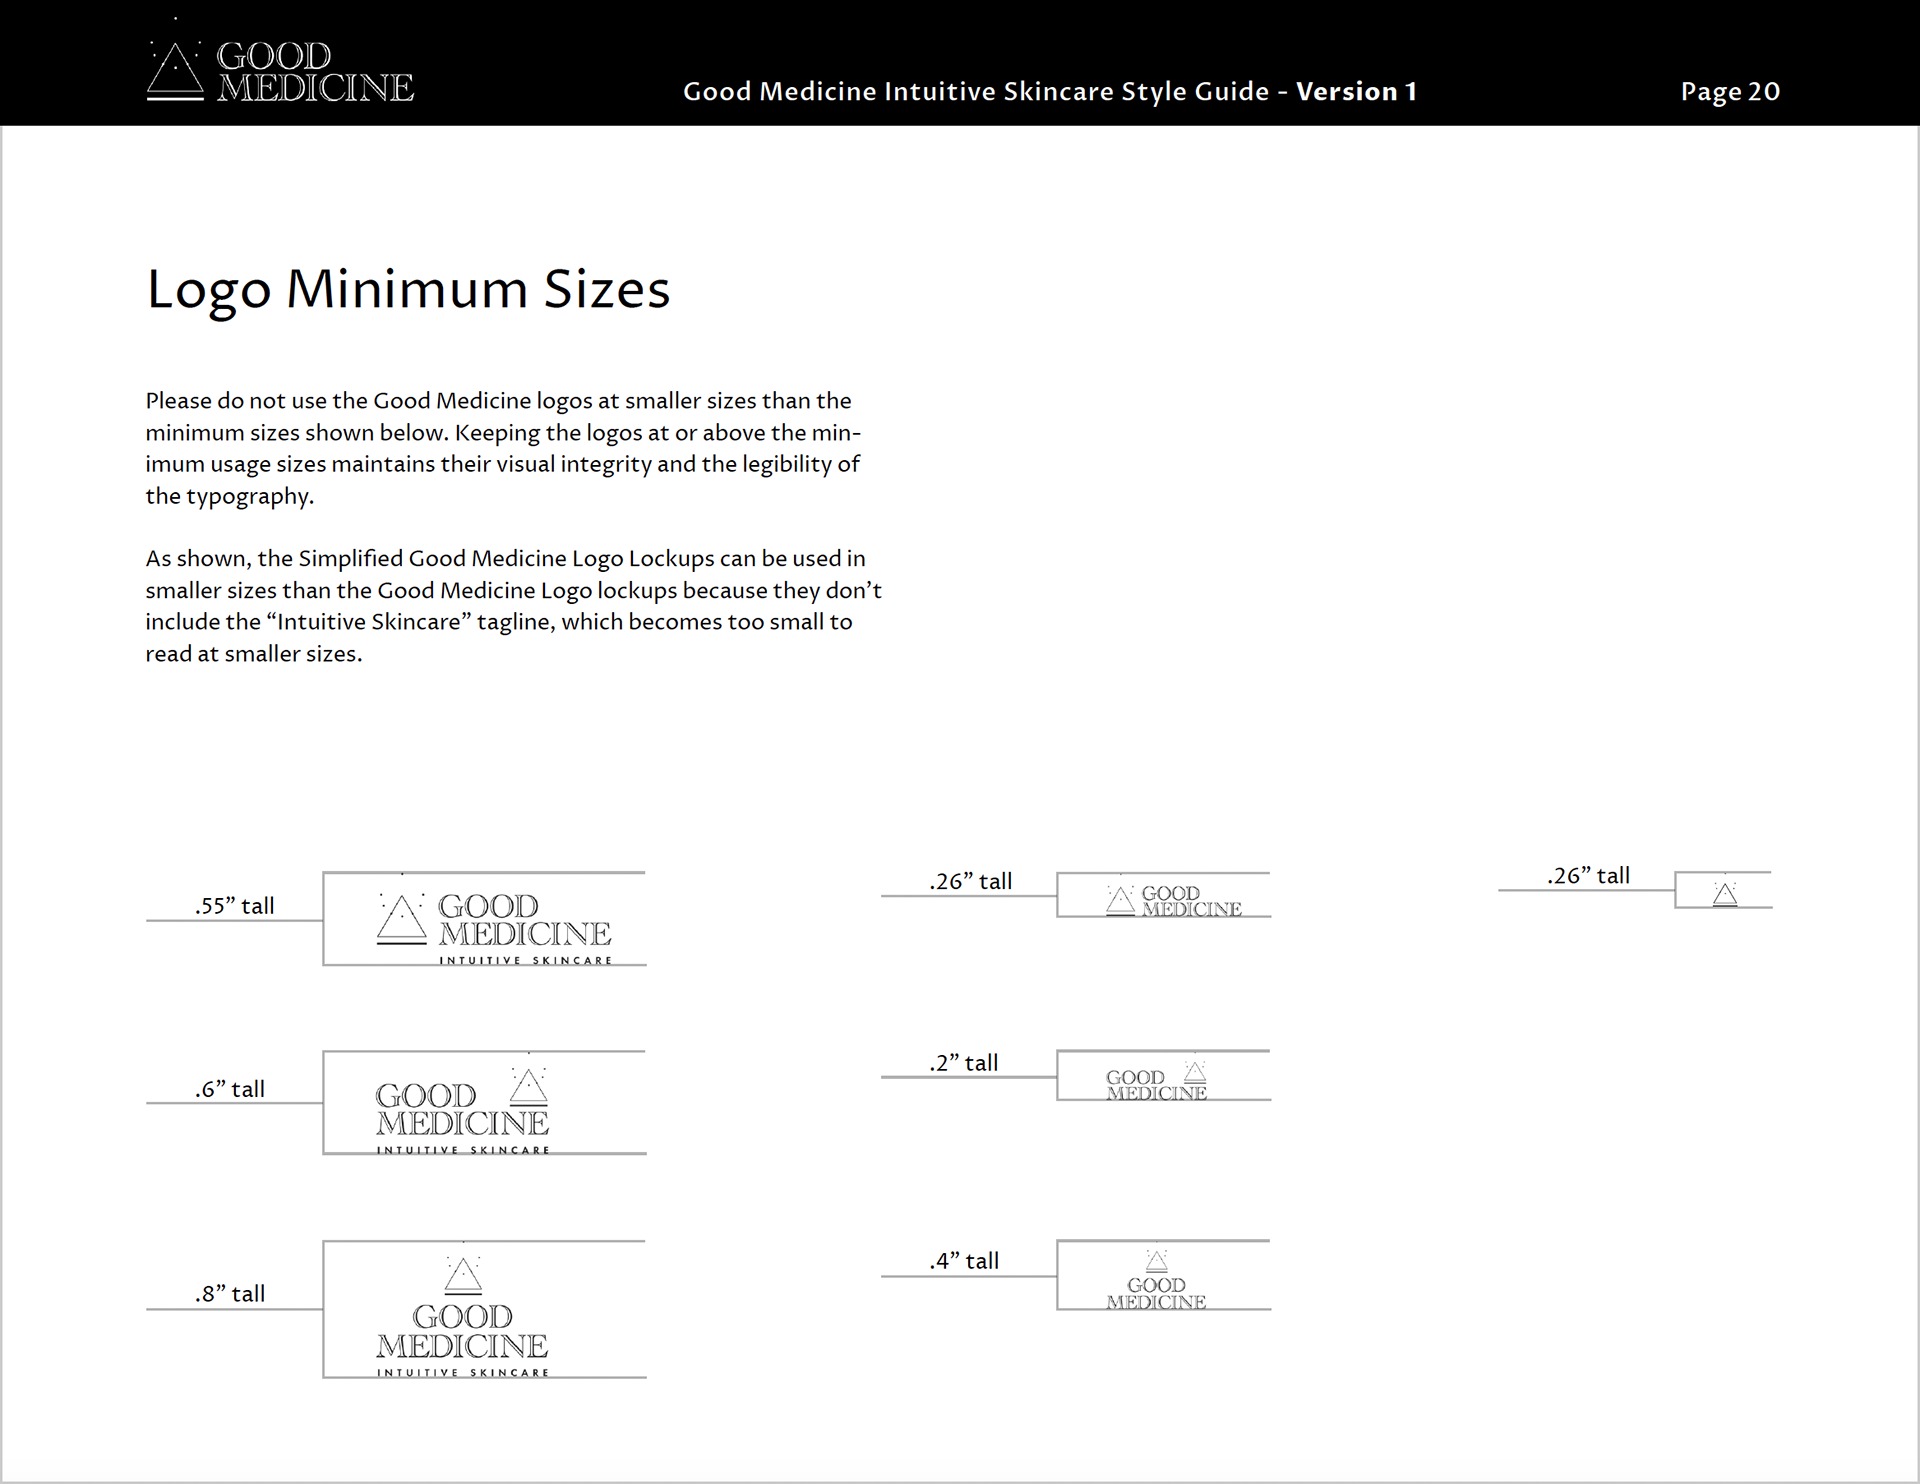The image size is (1920, 1484).
Task: Click the '.6” tall' label
Action: 230,1089
